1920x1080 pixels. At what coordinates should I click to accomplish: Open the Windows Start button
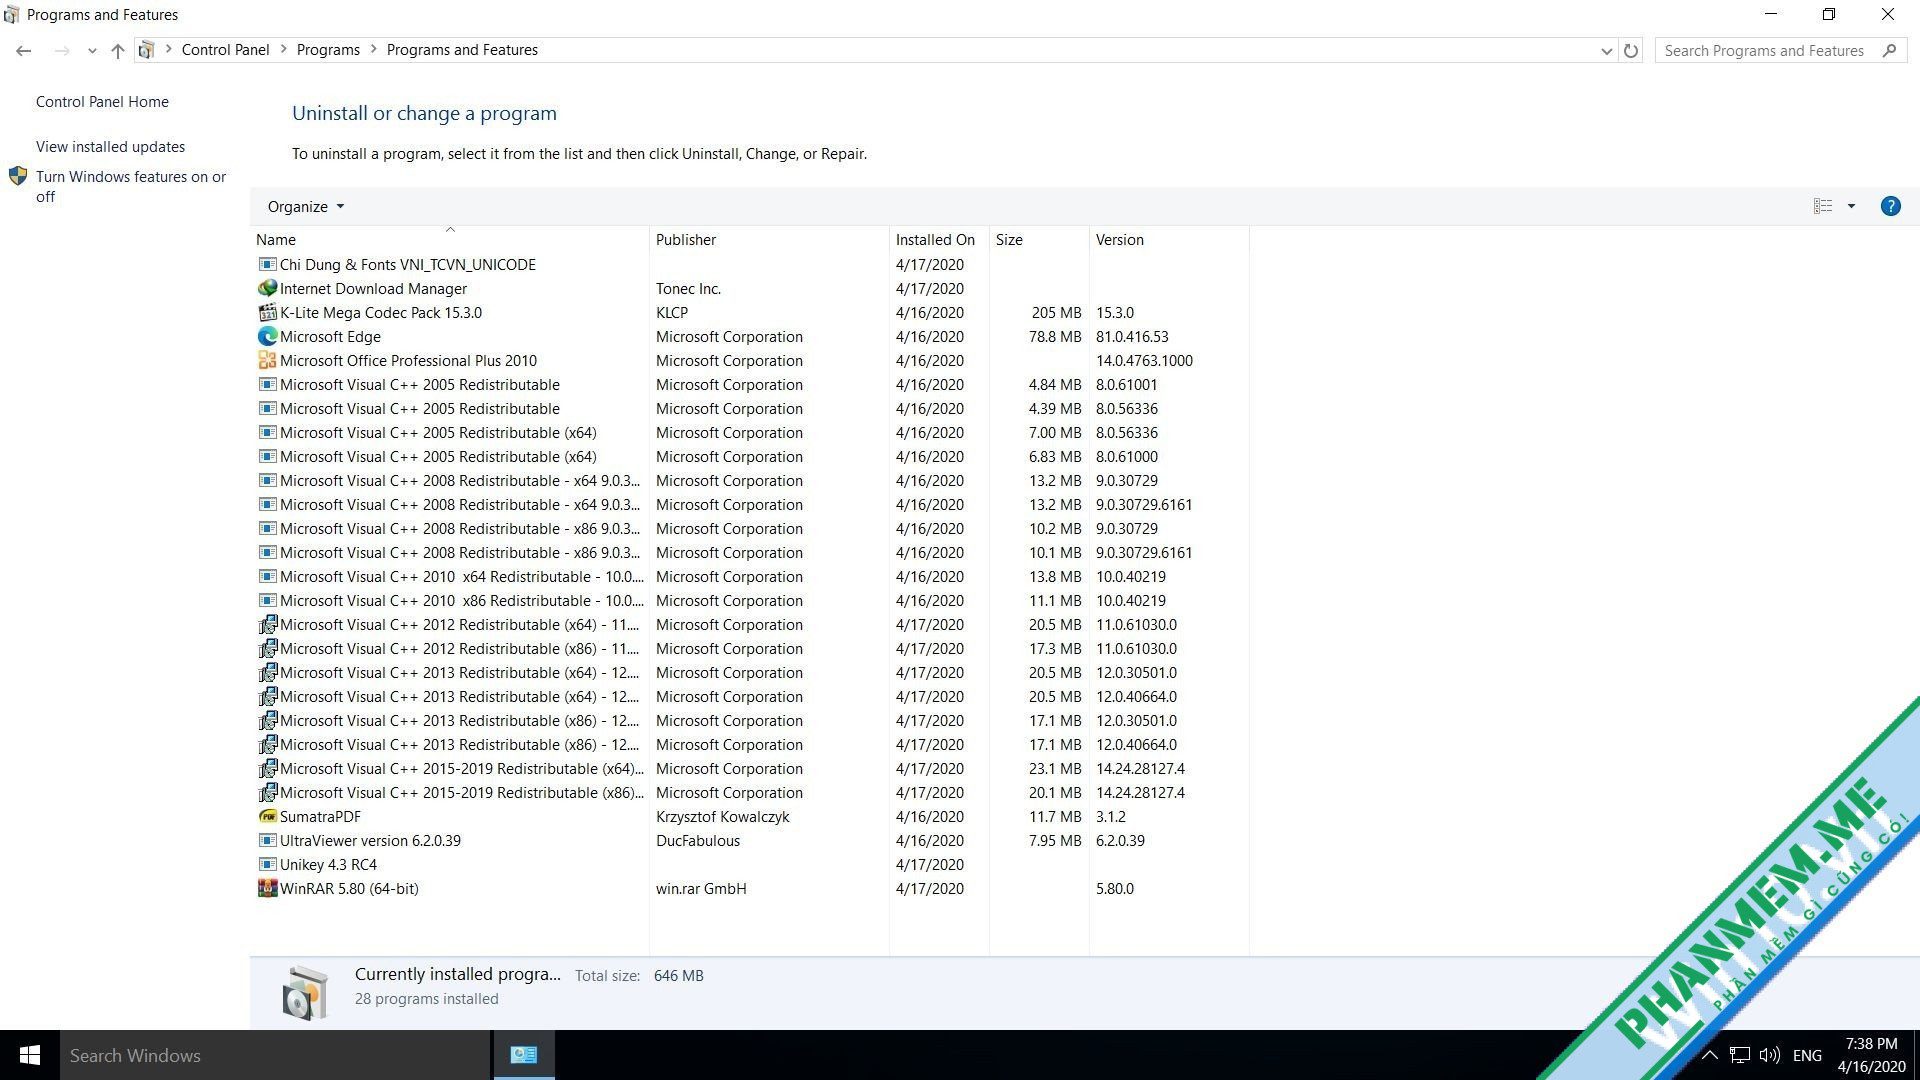(30, 1055)
